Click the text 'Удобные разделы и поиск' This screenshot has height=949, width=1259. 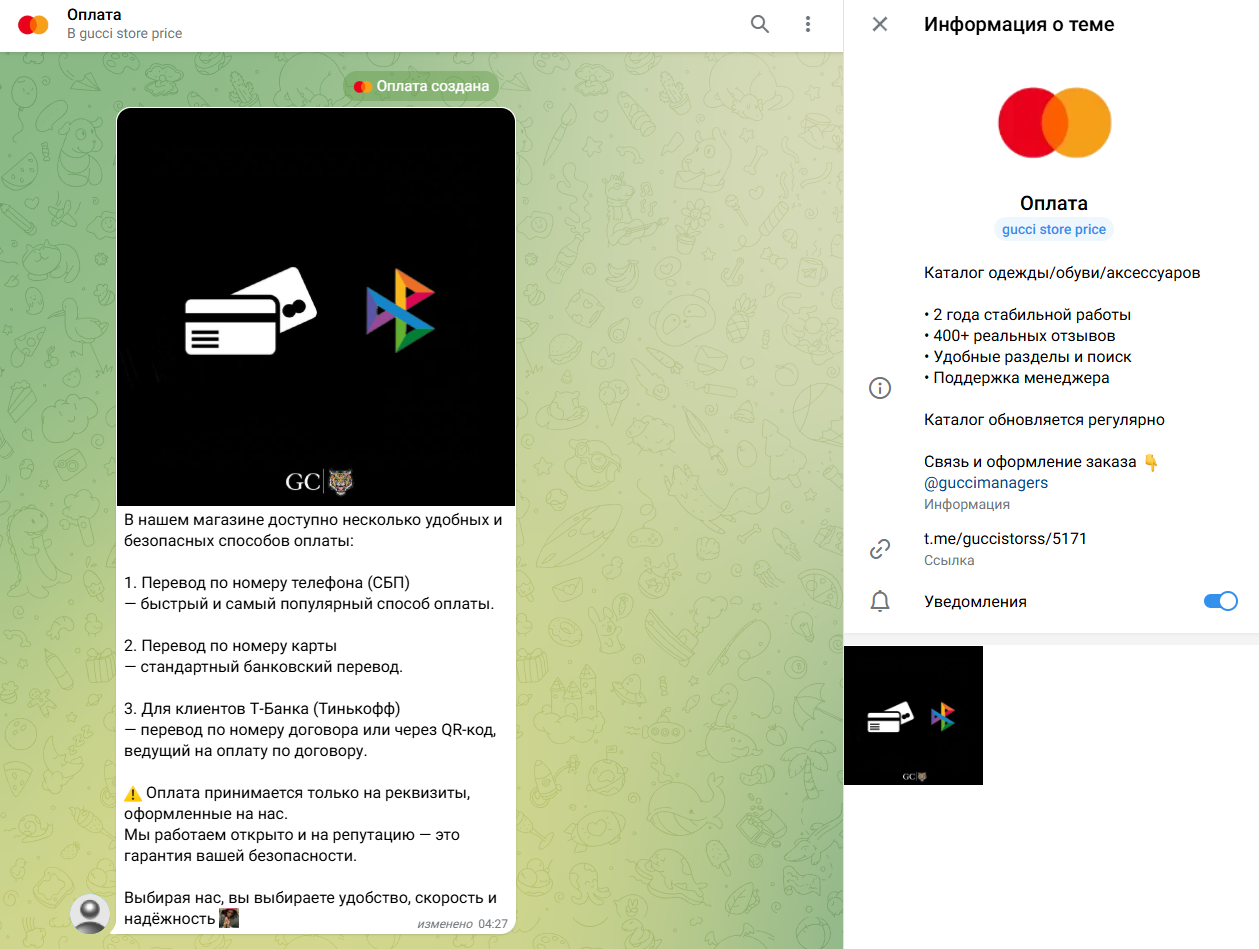click(1032, 357)
